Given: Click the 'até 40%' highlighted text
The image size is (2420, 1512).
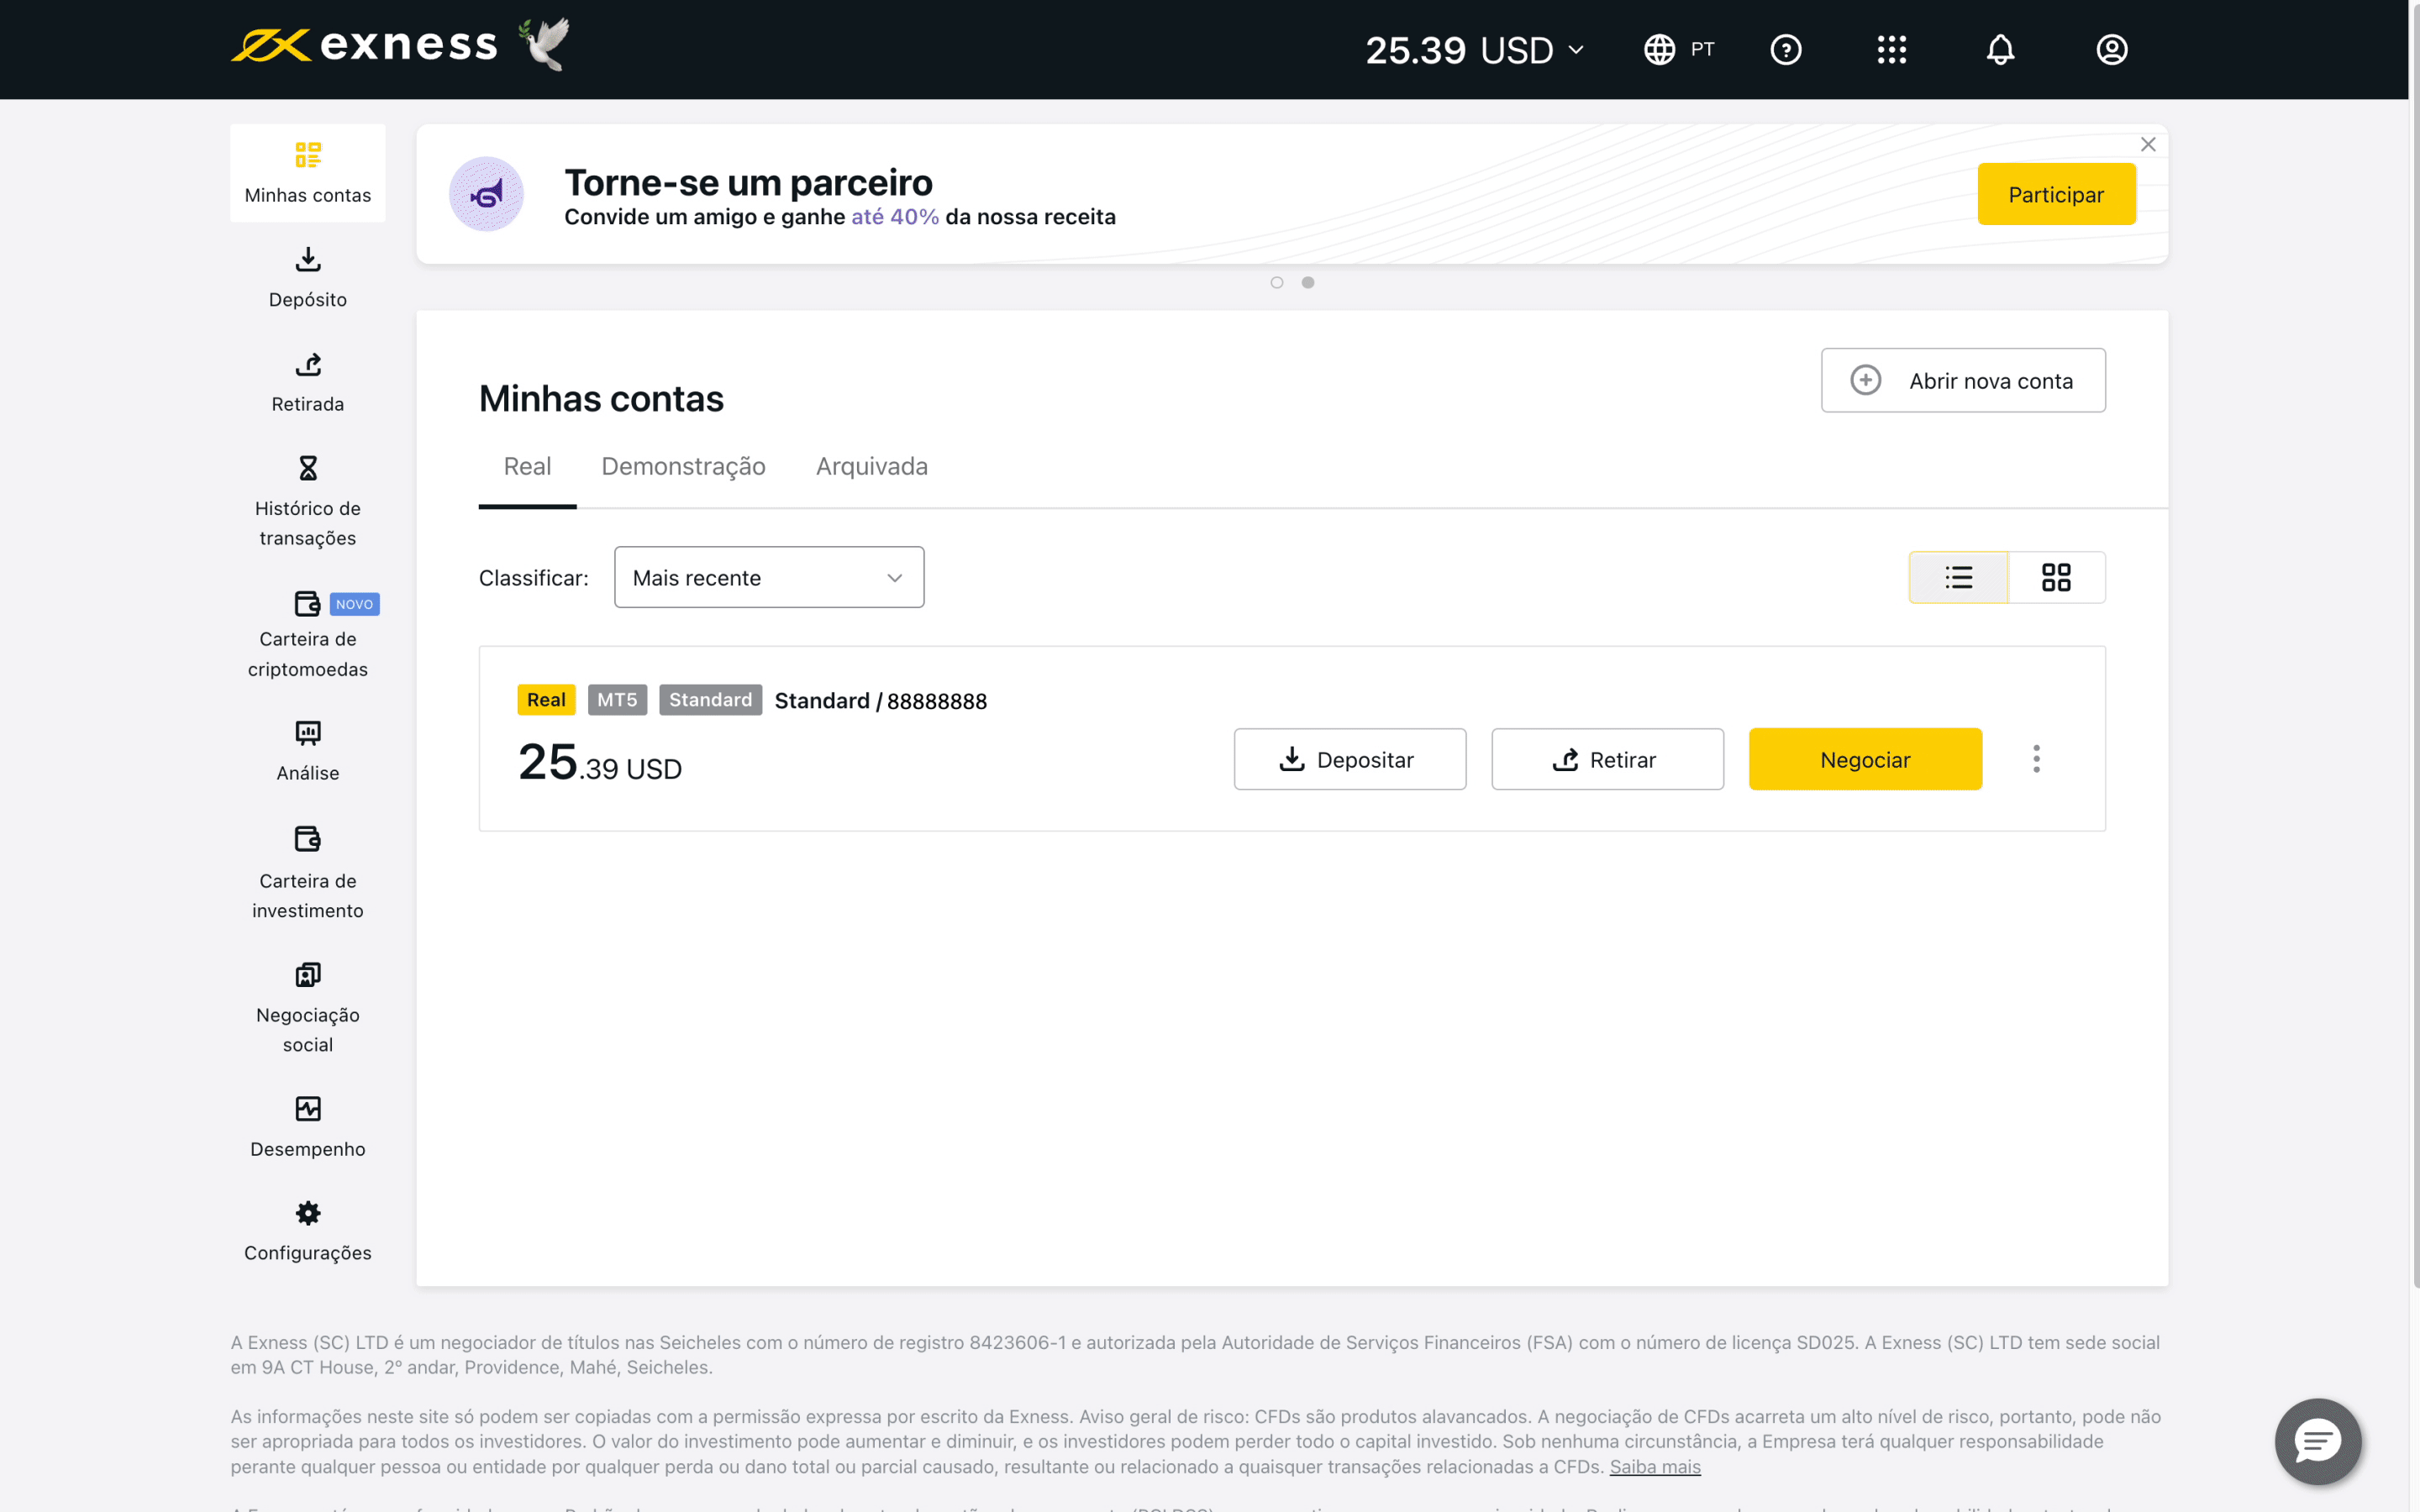Looking at the screenshot, I should [895, 217].
